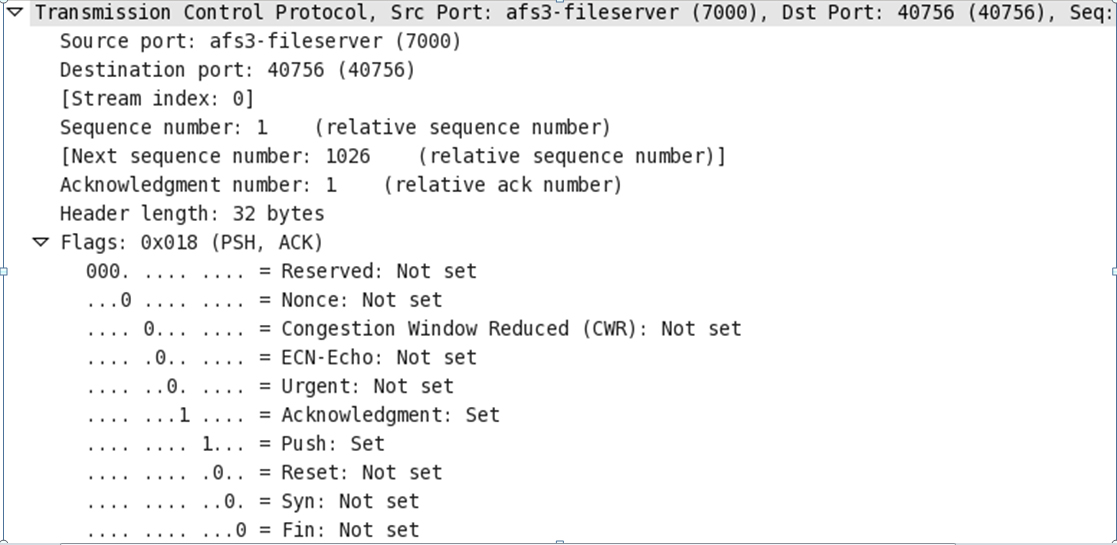Click the Header length 32 bytes row

point(192,214)
